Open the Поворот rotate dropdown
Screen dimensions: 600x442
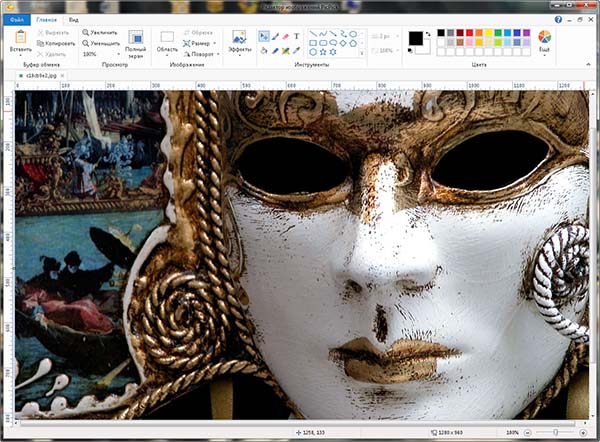202,54
